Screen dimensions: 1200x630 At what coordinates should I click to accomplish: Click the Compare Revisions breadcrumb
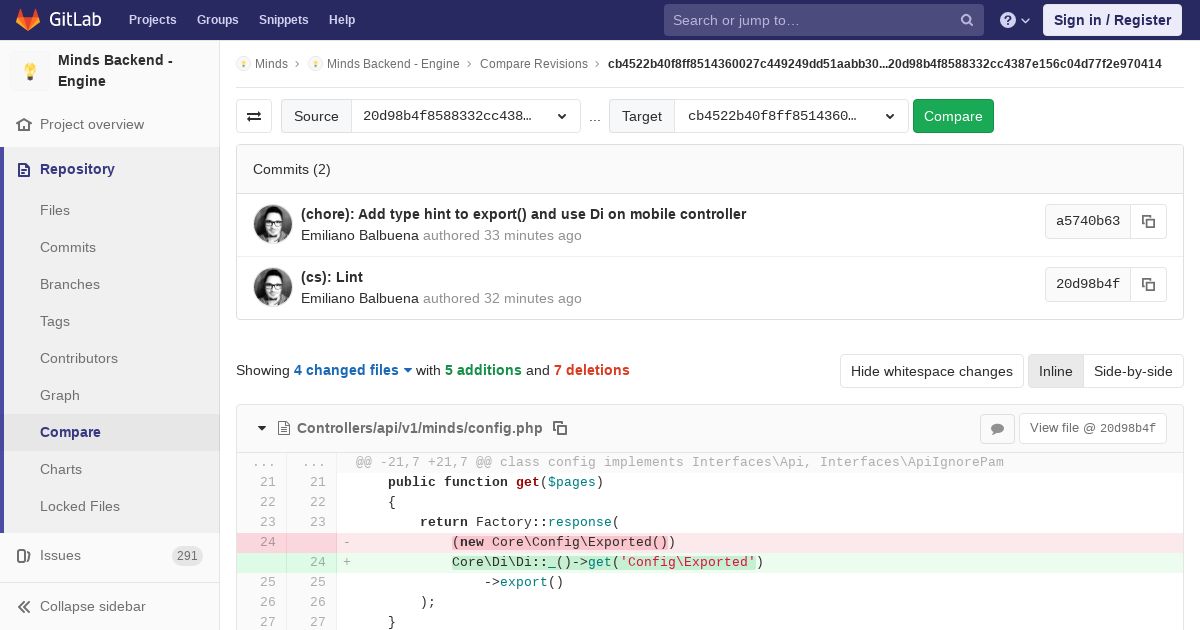pyautogui.click(x=534, y=64)
